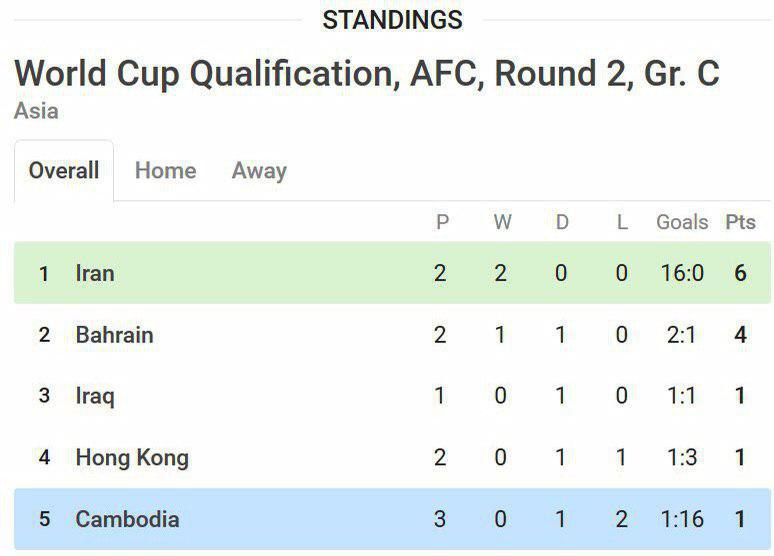Select the Away standings tab

[x=259, y=171]
